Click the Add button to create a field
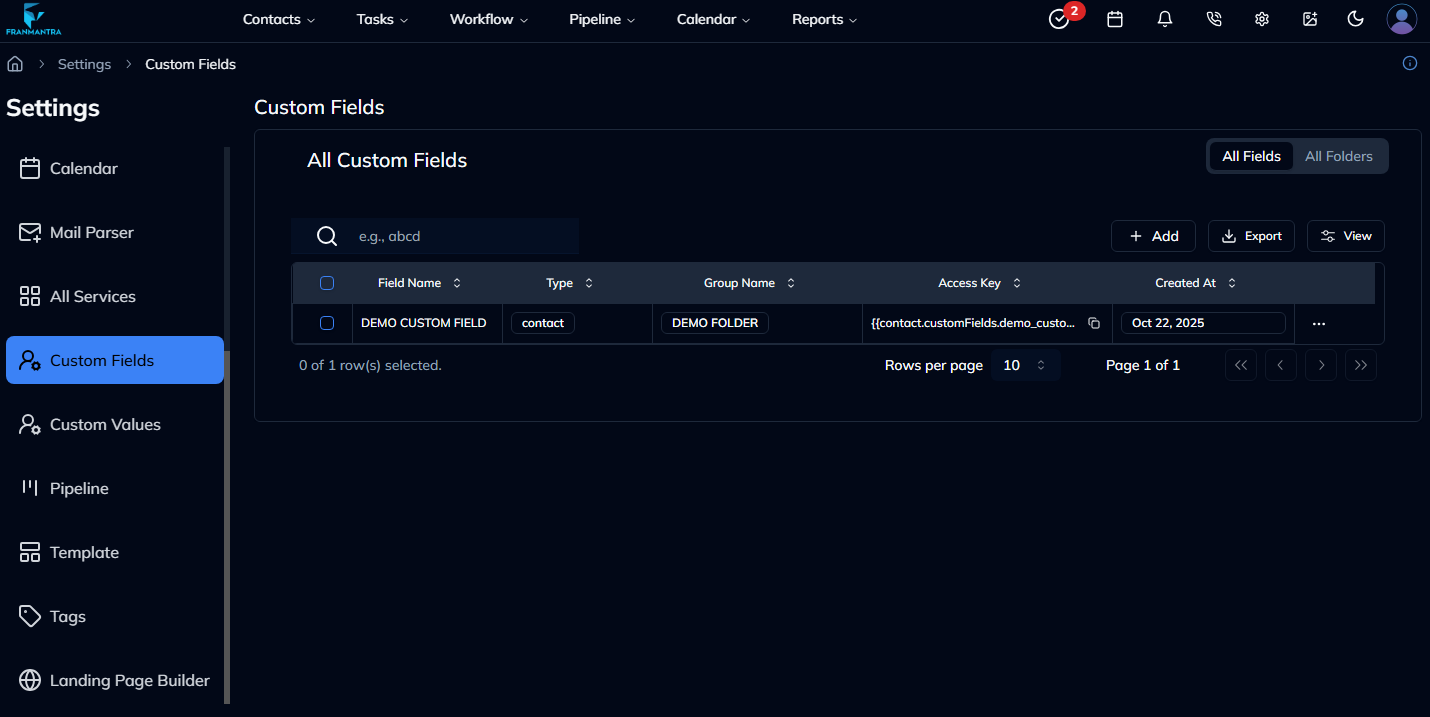 (1153, 236)
